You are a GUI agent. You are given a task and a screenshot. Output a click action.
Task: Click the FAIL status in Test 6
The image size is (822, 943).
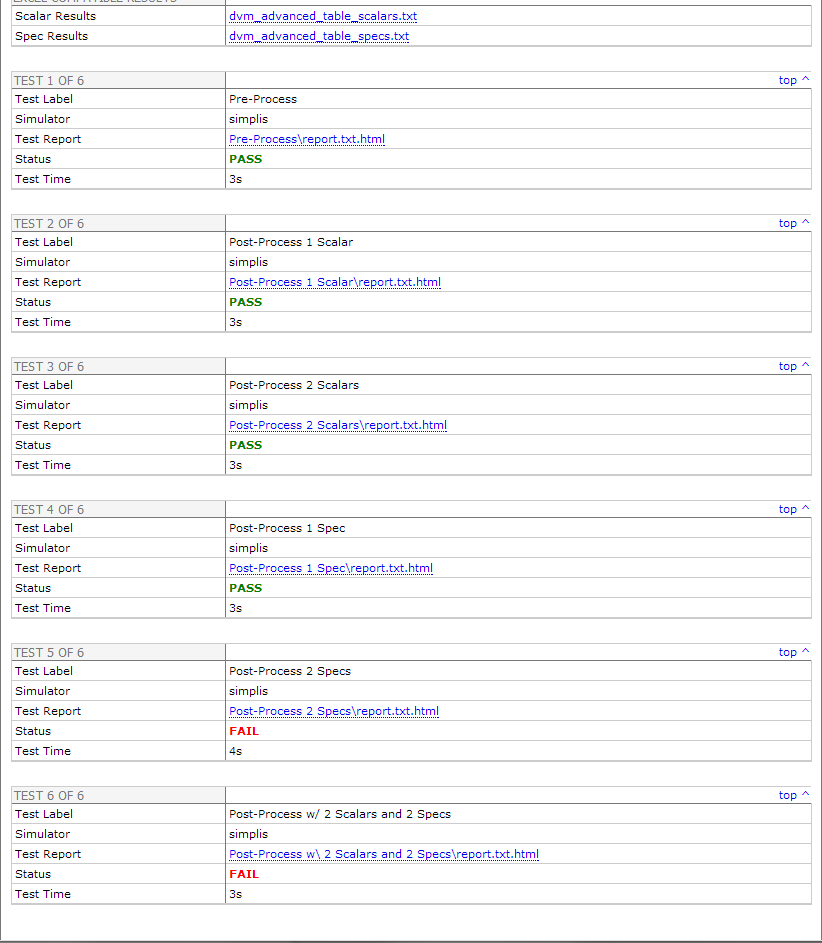click(243, 874)
